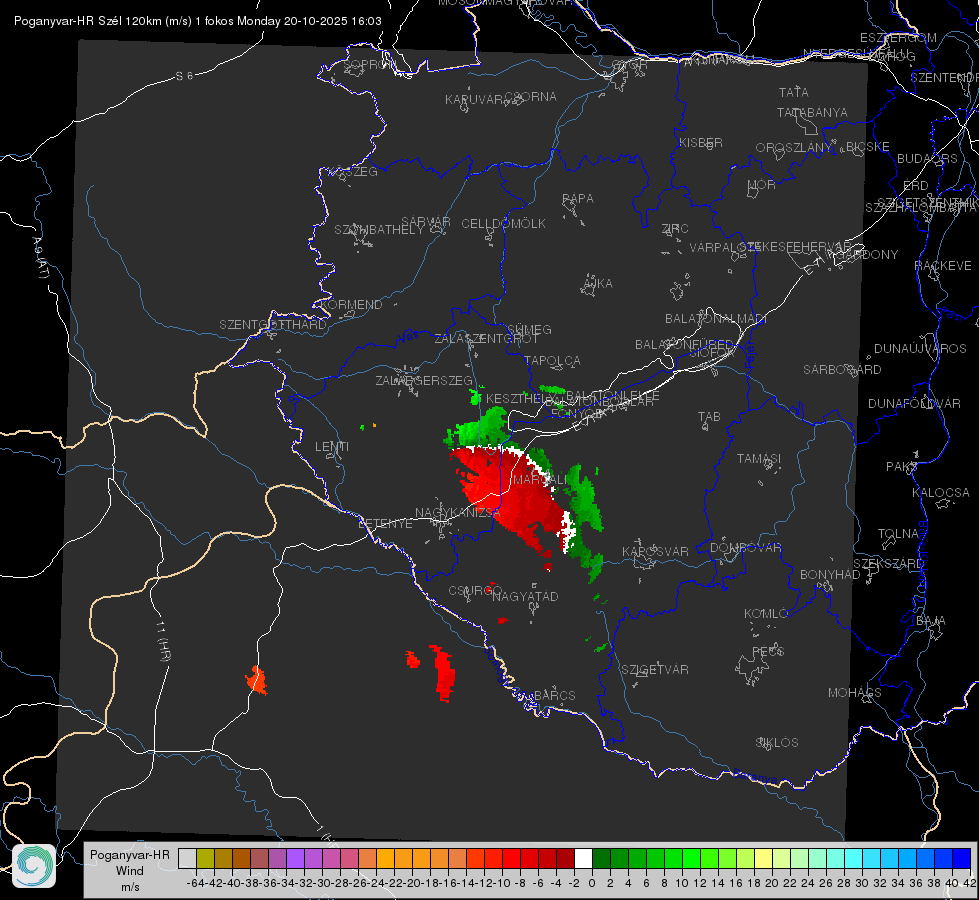This screenshot has height=900, width=979.
Task: Pick the darkest blue swatch at scale end
Action: 962,858
